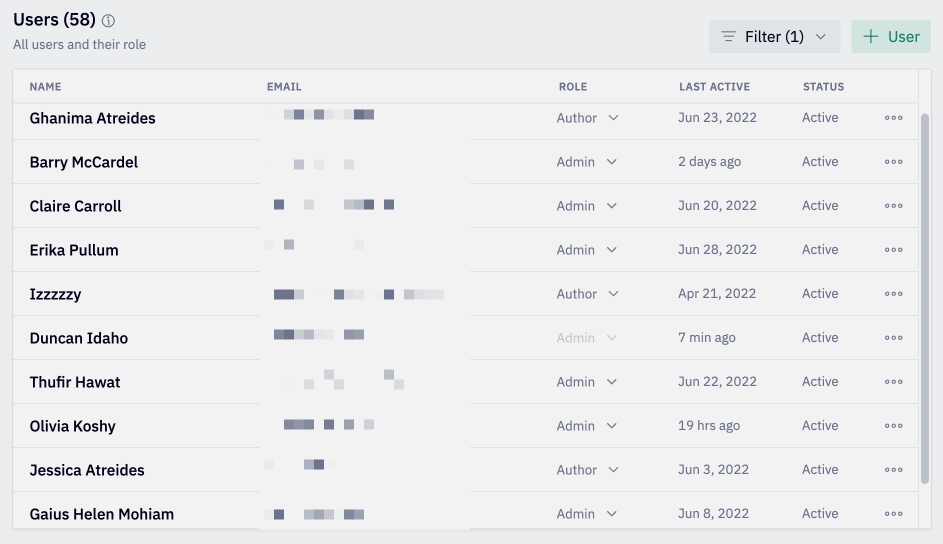This screenshot has height=544, width=943.
Task: Click the users table vertical scrollbar
Action: (x=925, y=298)
